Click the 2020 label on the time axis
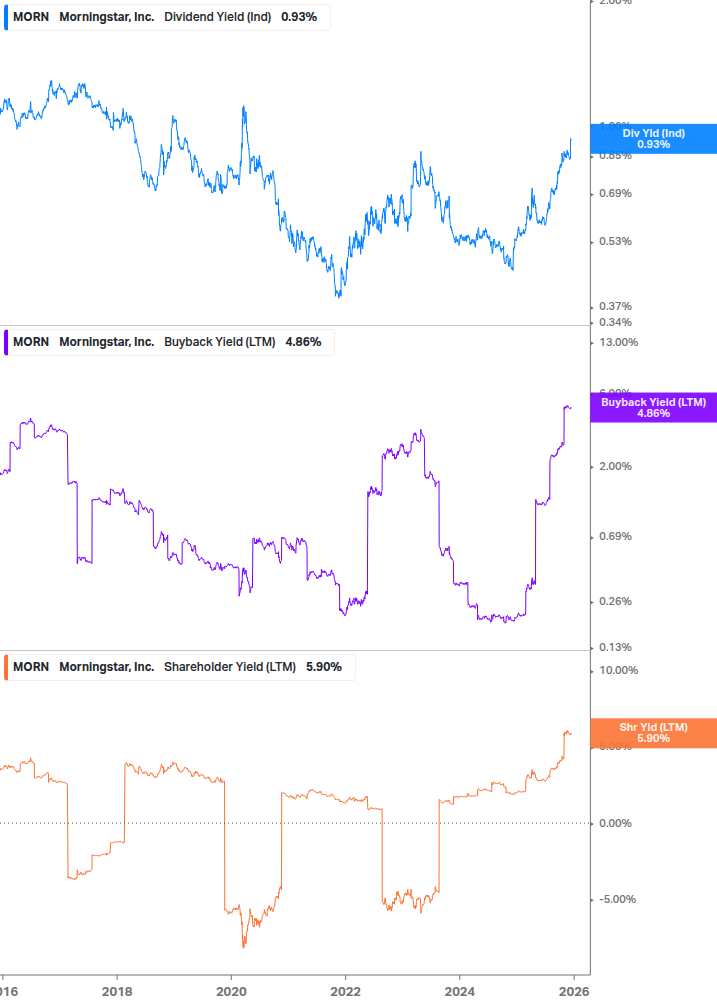Screen dimensions: 717x1005 pos(231,992)
